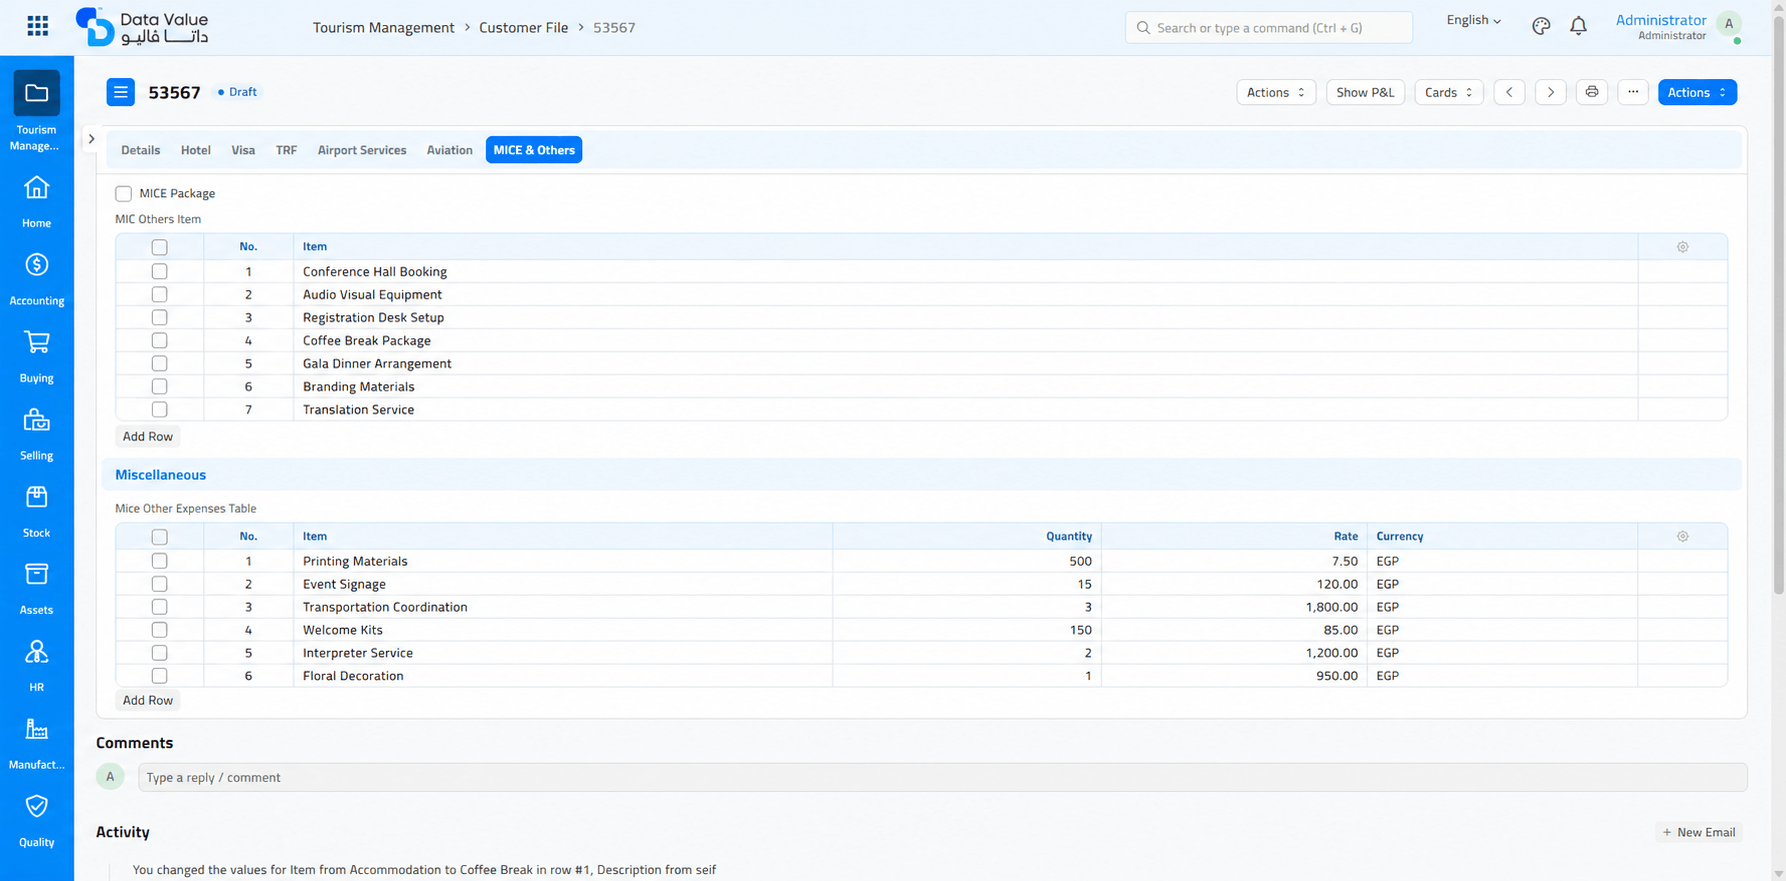This screenshot has height=881, width=1786.
Task: Open the Assets module
Action: coord(37,588)
